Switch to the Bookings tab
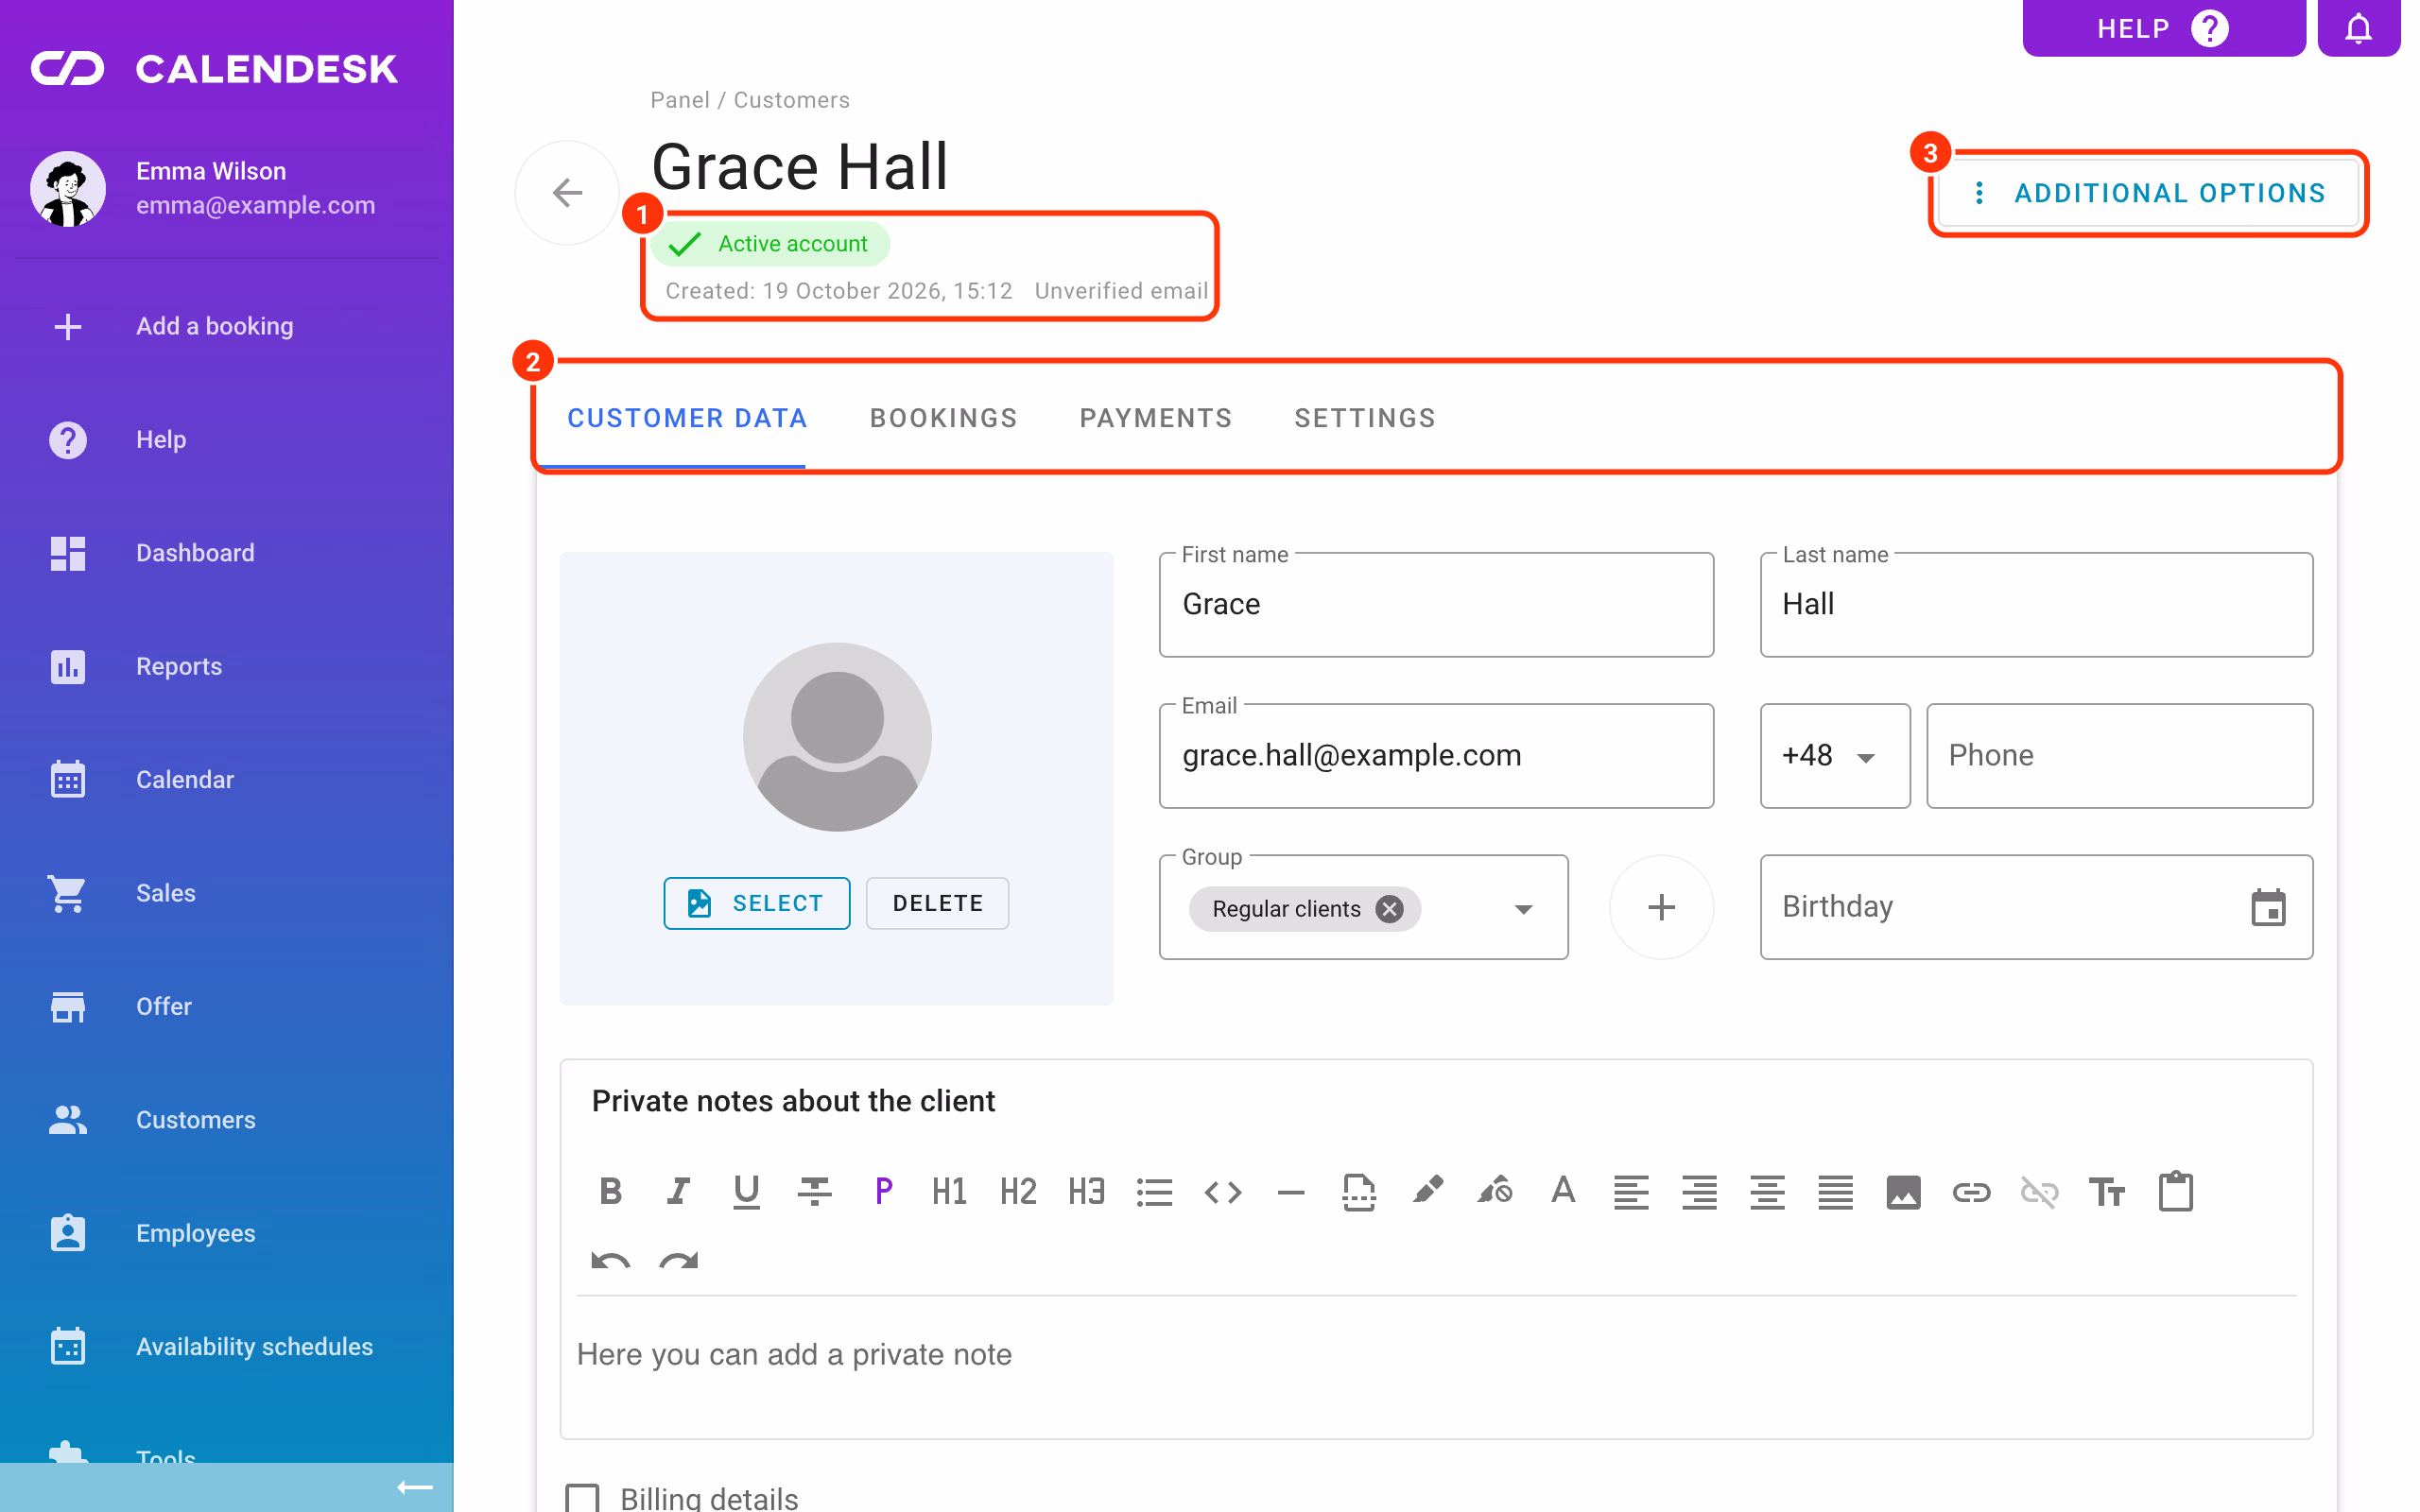 pos(943,418)
